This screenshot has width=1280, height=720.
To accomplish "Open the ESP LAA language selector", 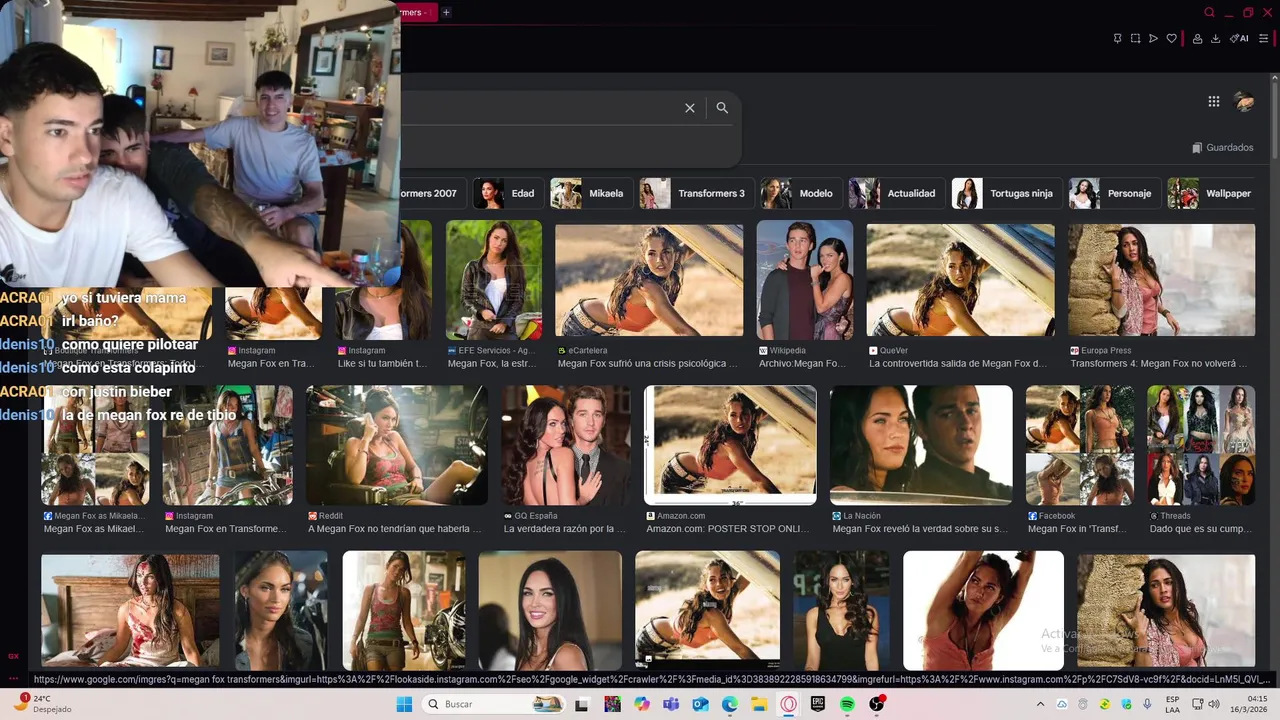I will pyautogui.click(x=1173, y=704).
